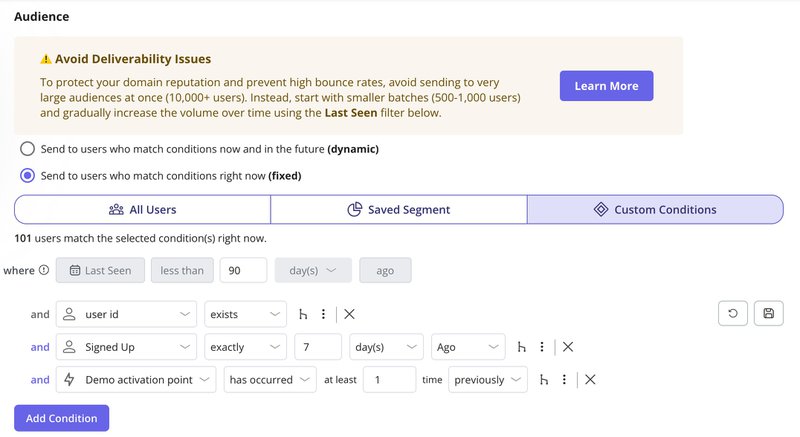The width and height of the screenshot is (800, 437).
Task: Select the fixed audience radio option
Action: click(27, 176)
